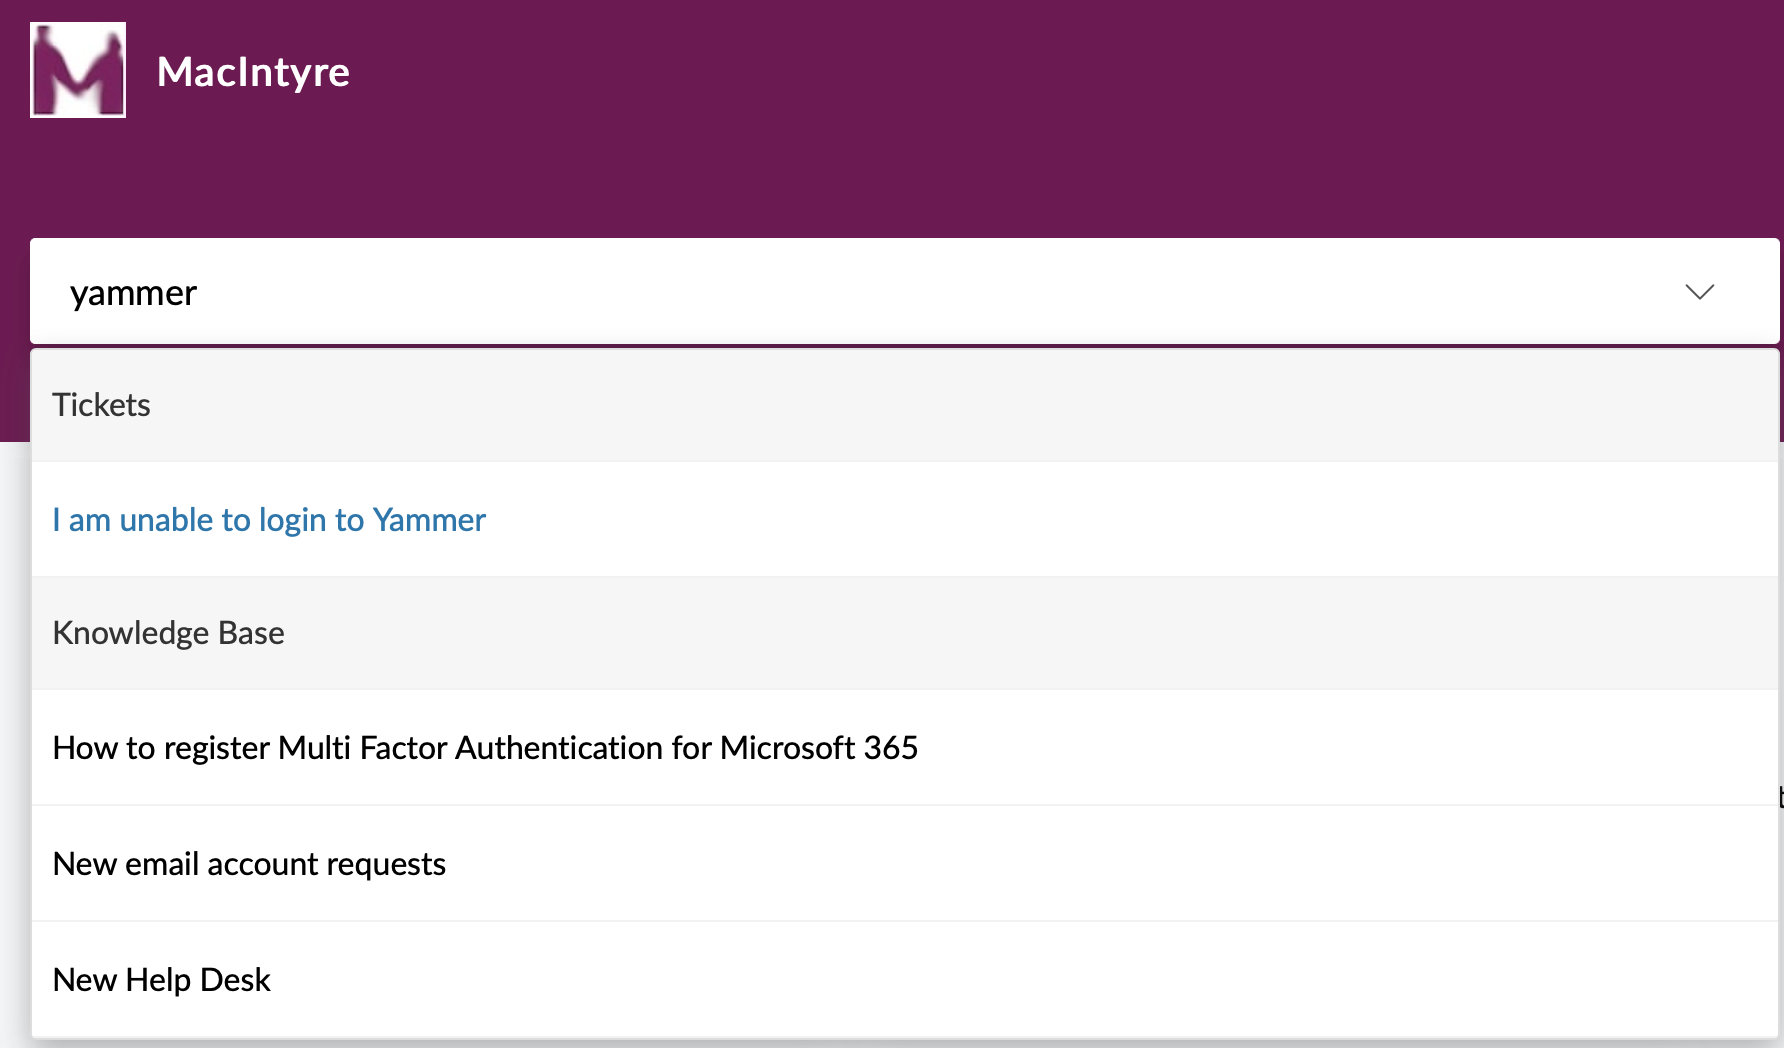Collapse the search suggestions with the chevron
This screenshot has height=1048, width=1784.
(x=1699, y=292)
